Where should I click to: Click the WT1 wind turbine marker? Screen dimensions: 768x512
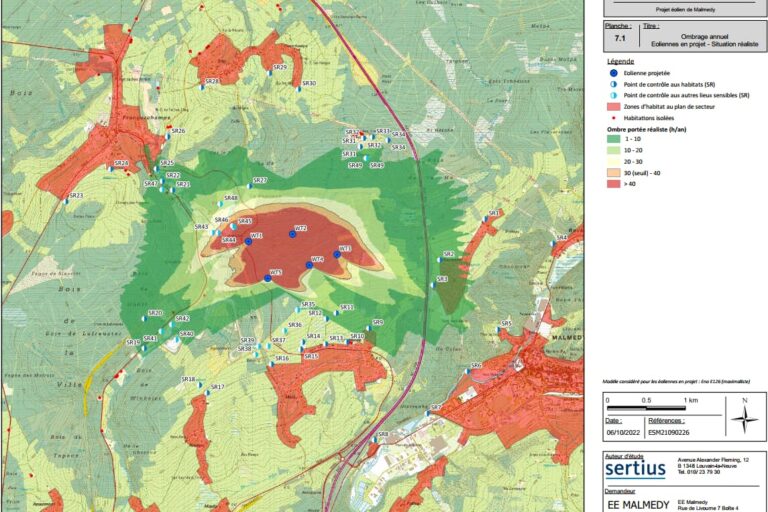(x=248, y=241)
